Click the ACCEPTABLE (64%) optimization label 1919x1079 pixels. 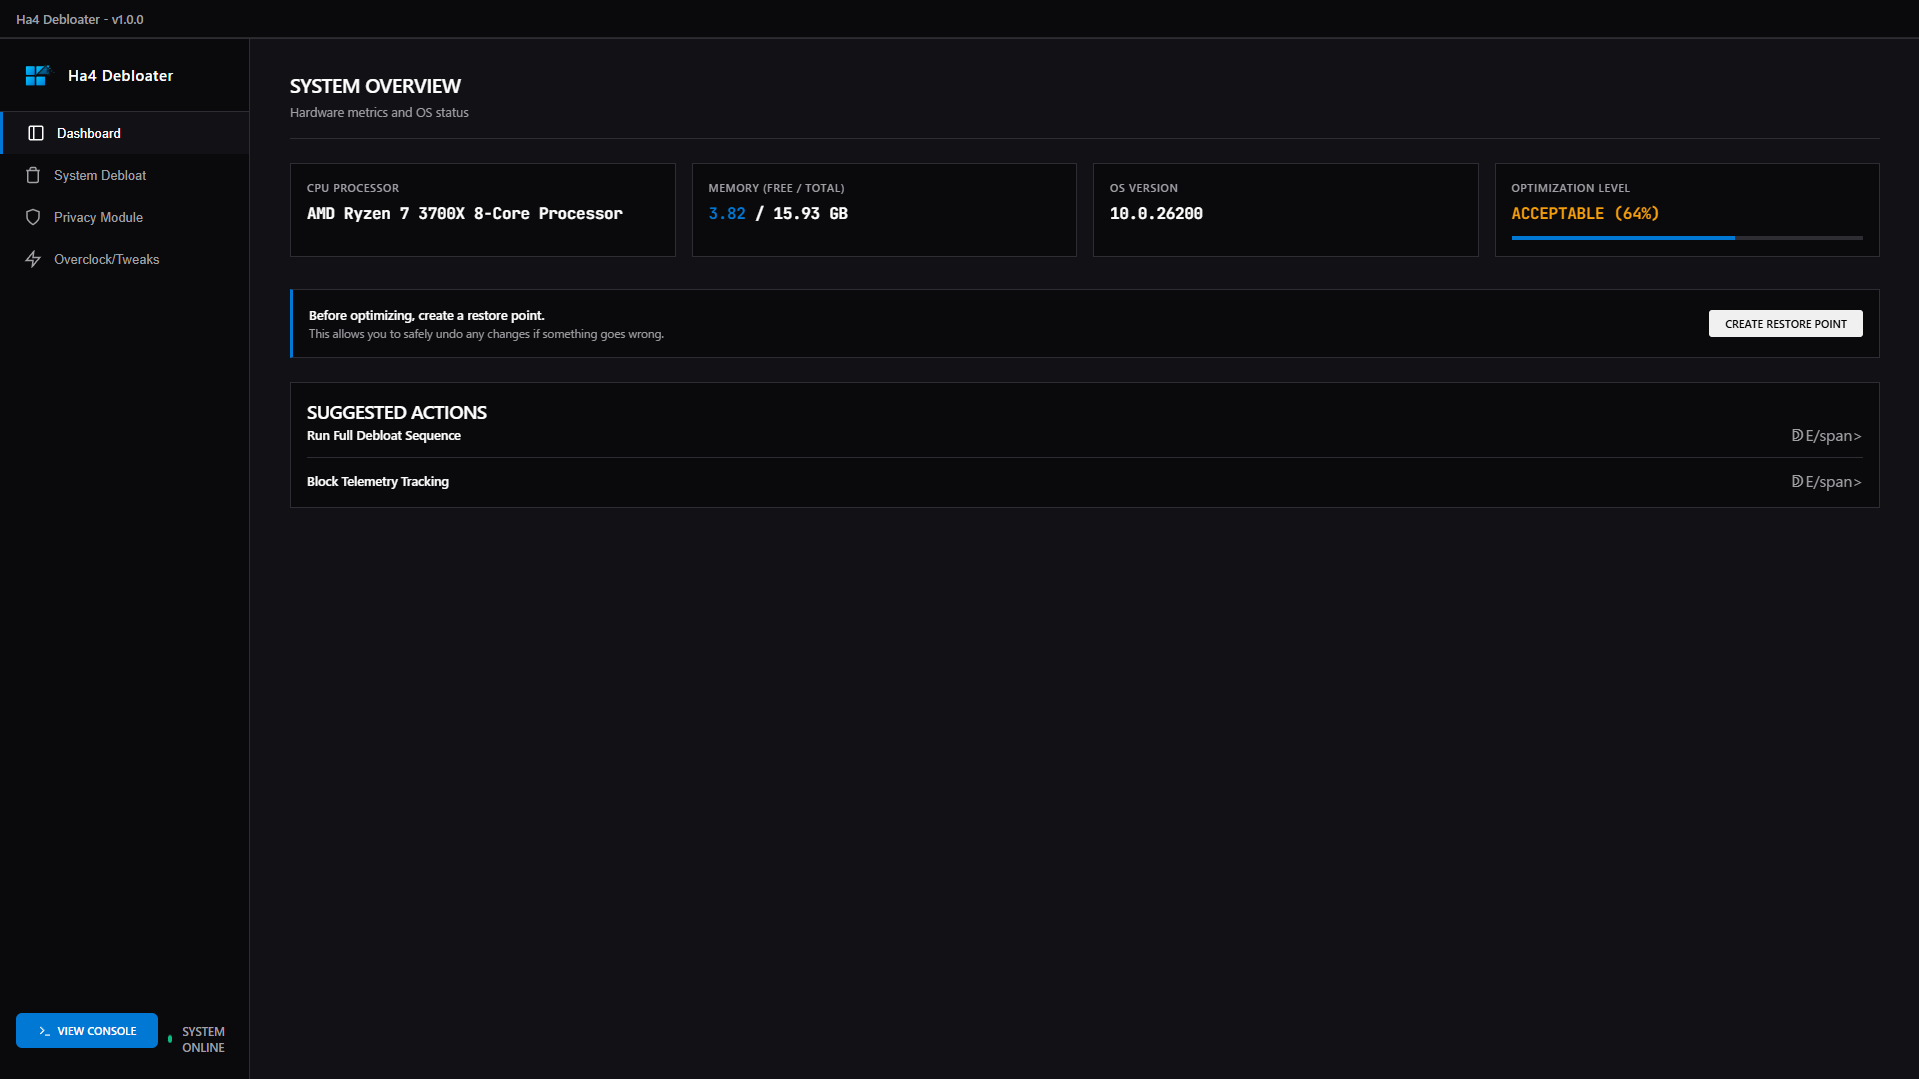click(1583, 213)
